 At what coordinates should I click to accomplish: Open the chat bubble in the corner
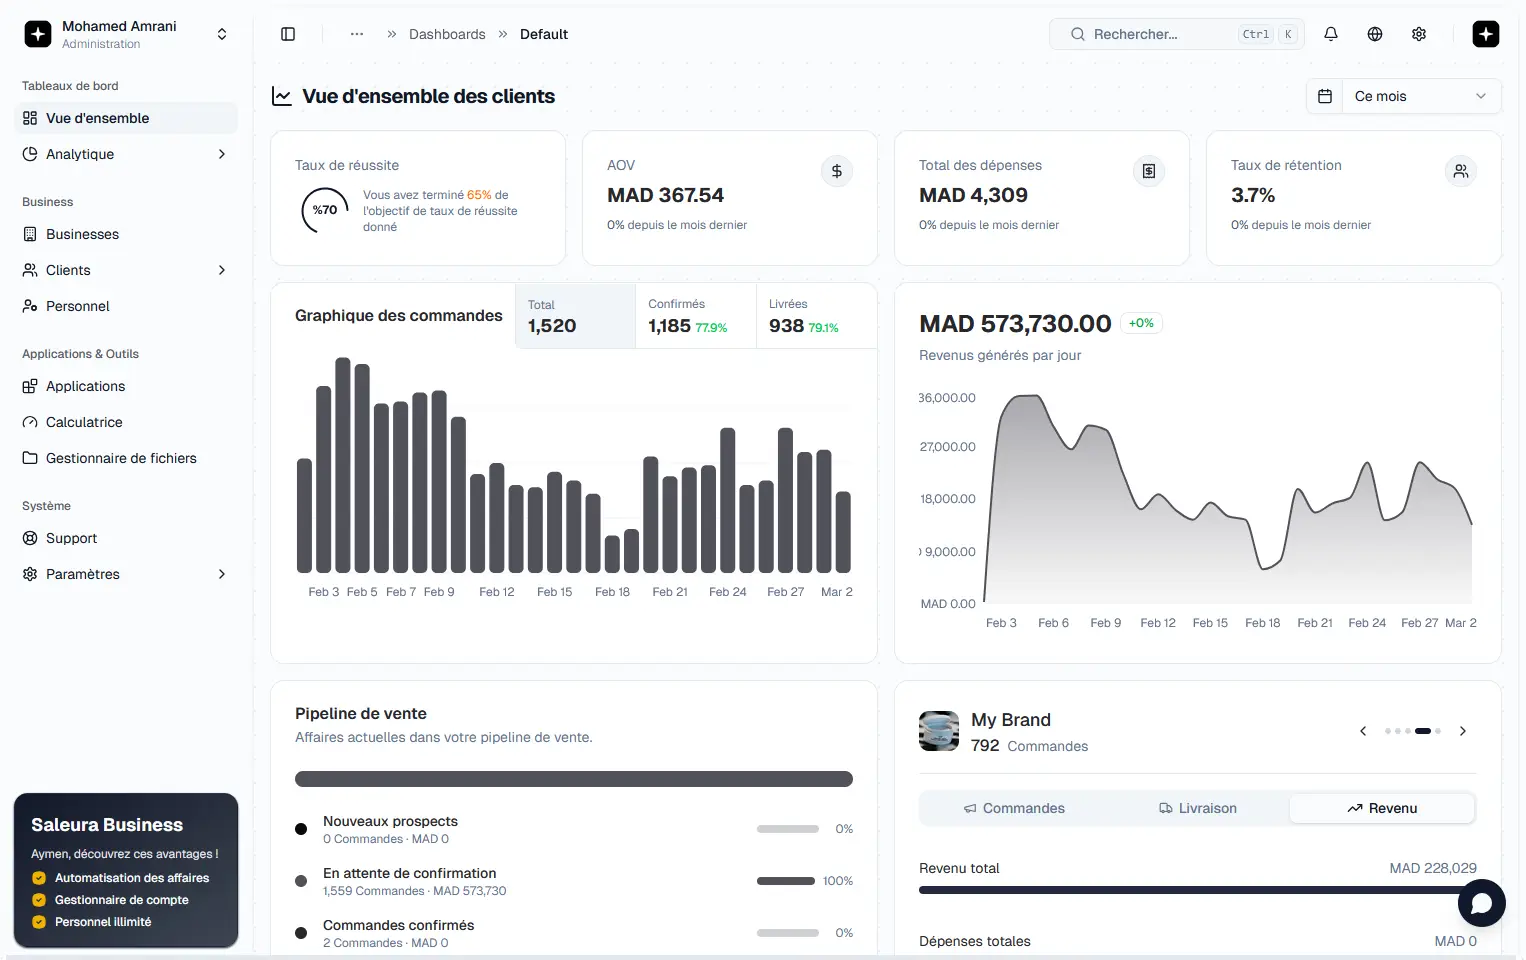(x=1481, y=903)
